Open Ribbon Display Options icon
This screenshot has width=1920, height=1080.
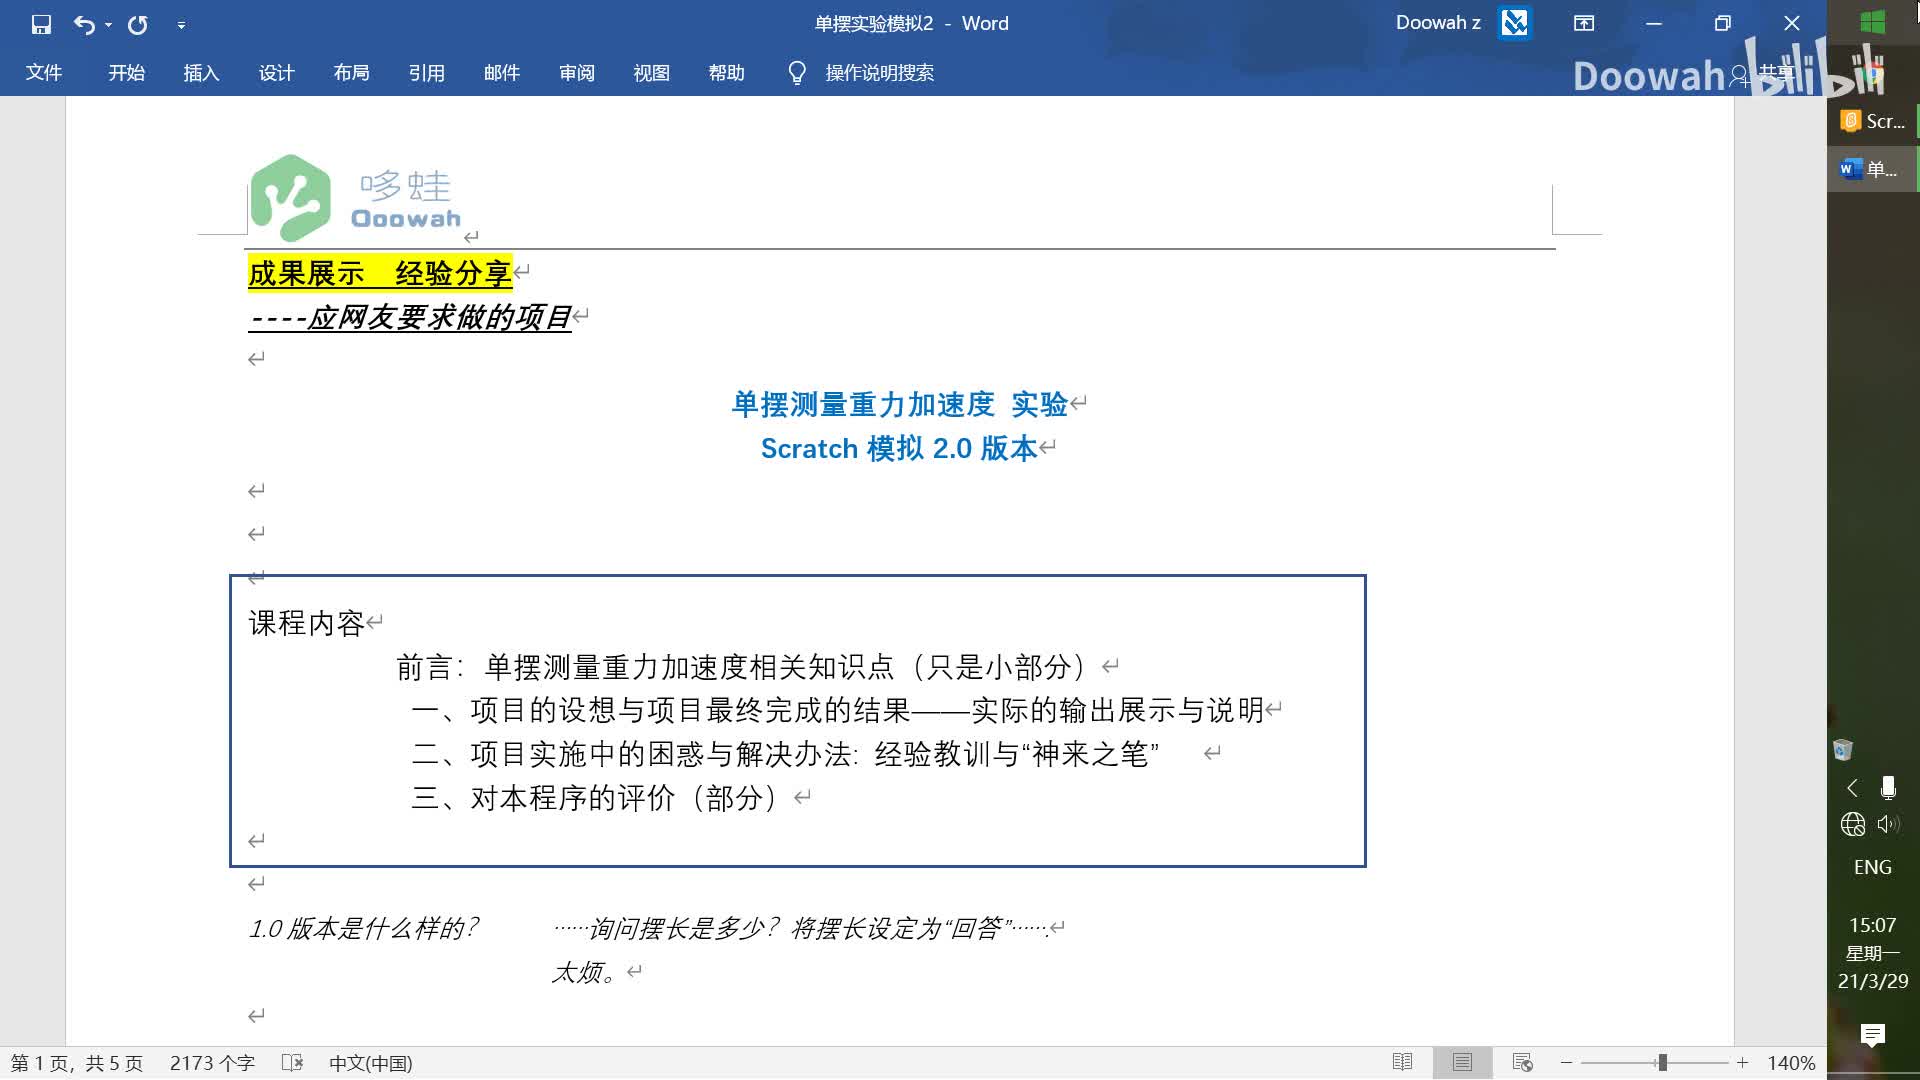pyautogui.click(x=1584, y=23)
